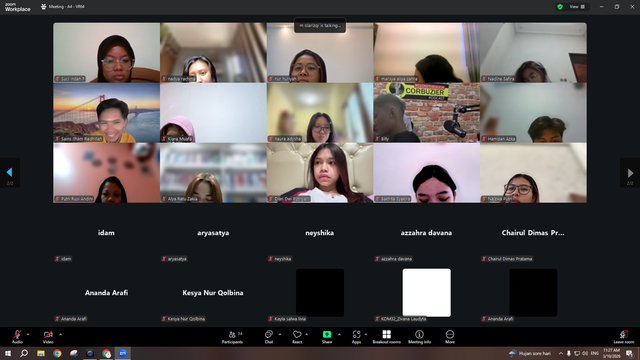Open audio options caret next to Audio

pos(28,334)
